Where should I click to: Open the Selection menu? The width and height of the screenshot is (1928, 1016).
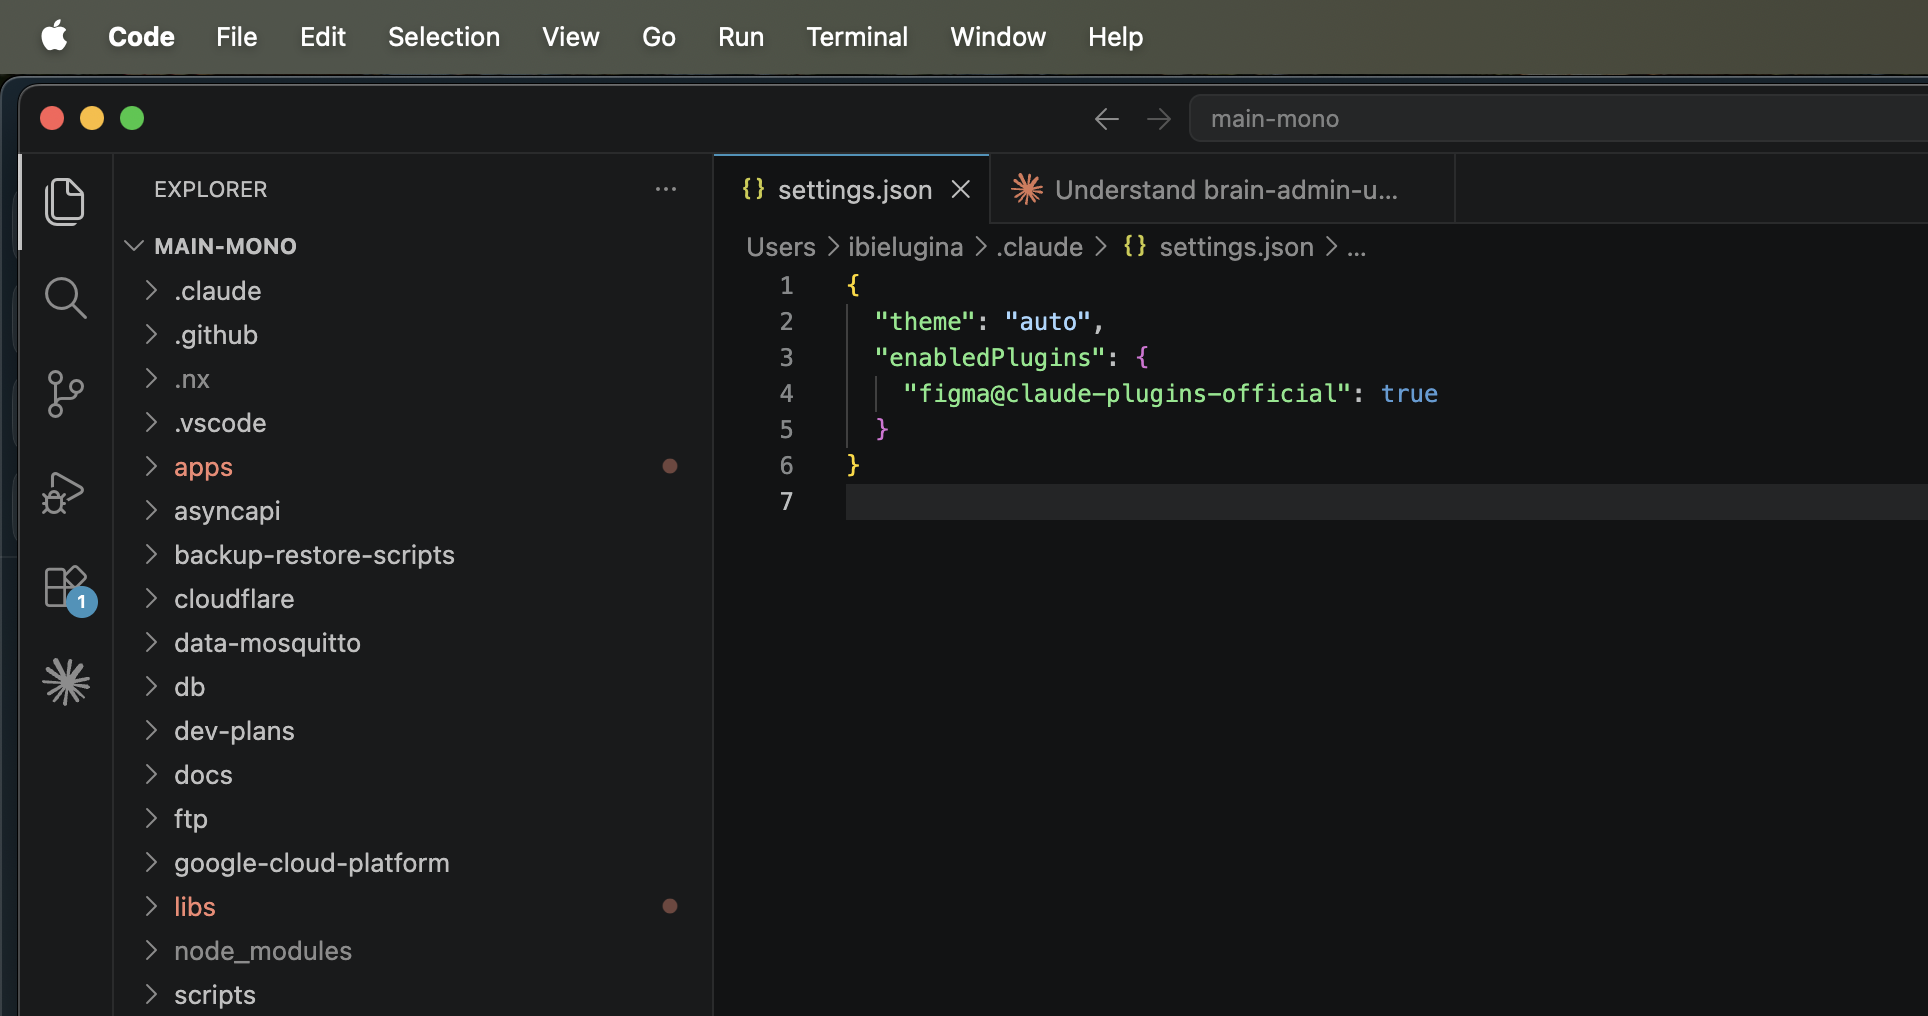[x=444, y=37]
